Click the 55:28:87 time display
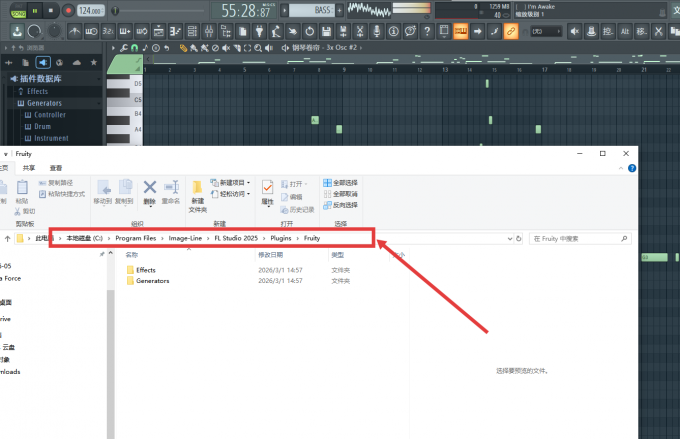 pos(245,10)
